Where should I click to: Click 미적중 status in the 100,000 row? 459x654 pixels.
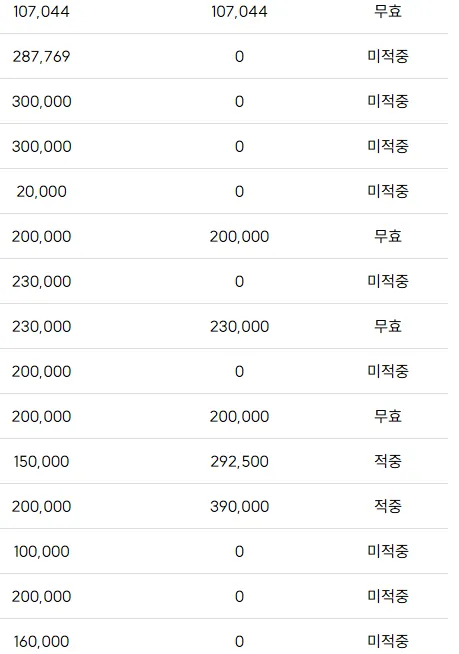[x=388, y=551]
